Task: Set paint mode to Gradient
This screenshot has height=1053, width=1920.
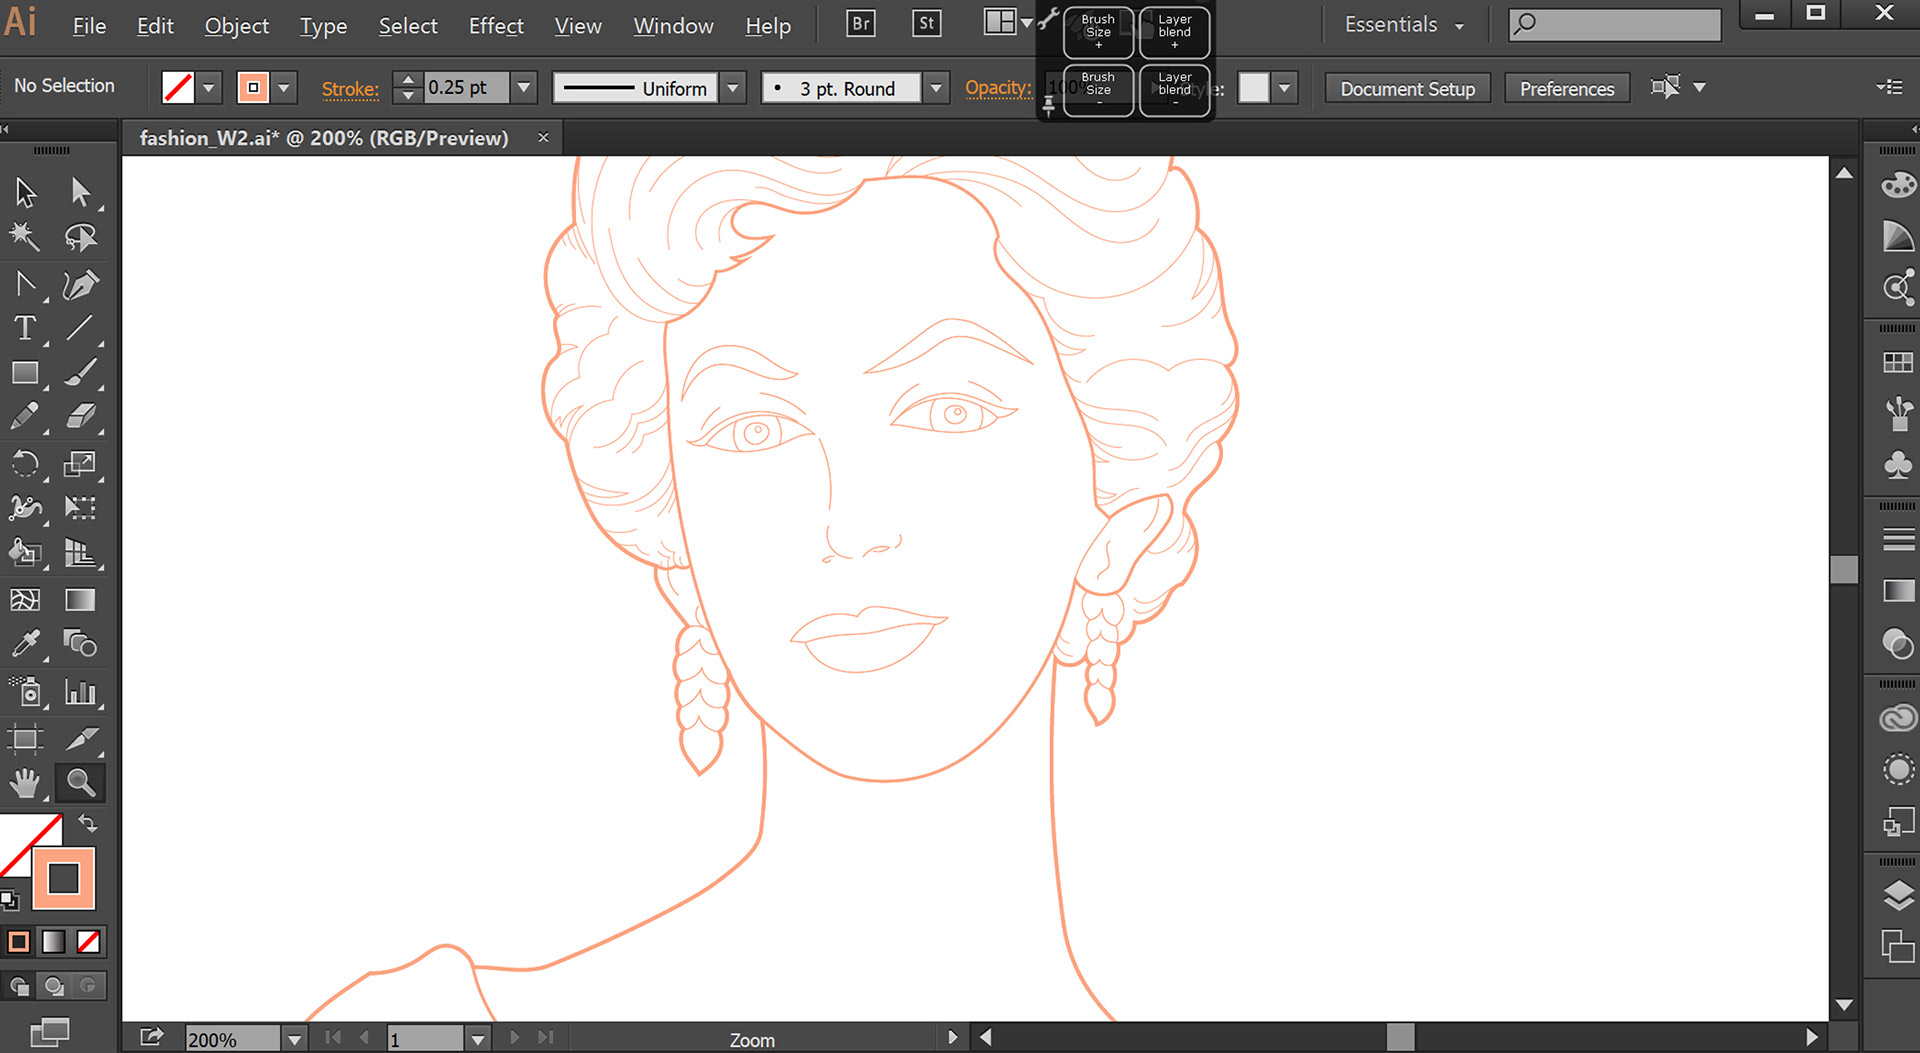Action: 53,941
